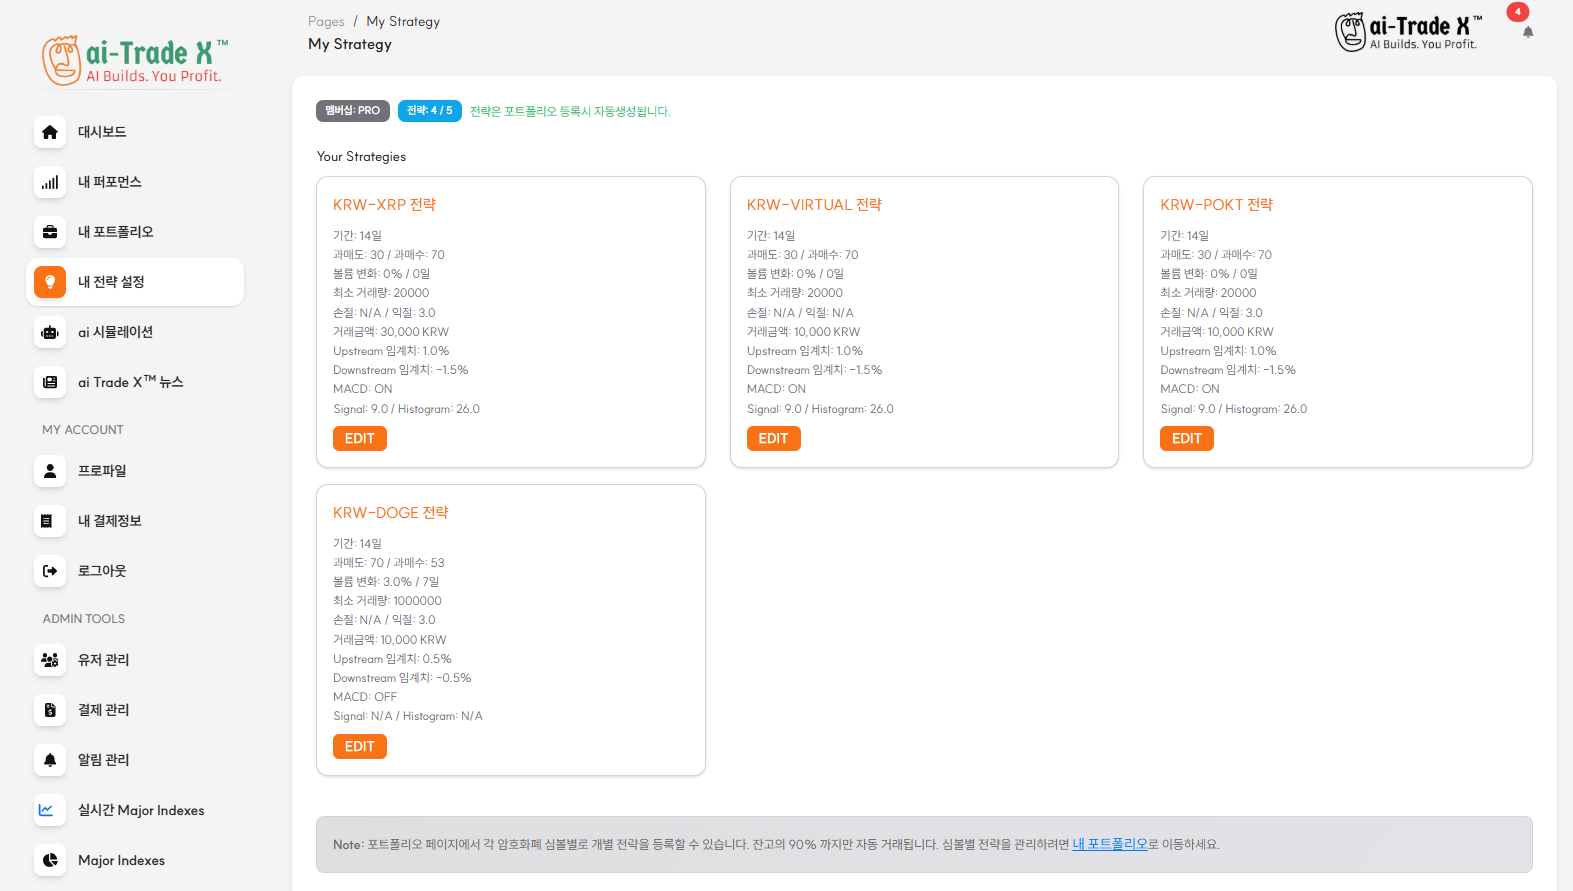Open the 프로파일 menu item
This screenshot has width=1573, height=891.
(x=102, y=471)
